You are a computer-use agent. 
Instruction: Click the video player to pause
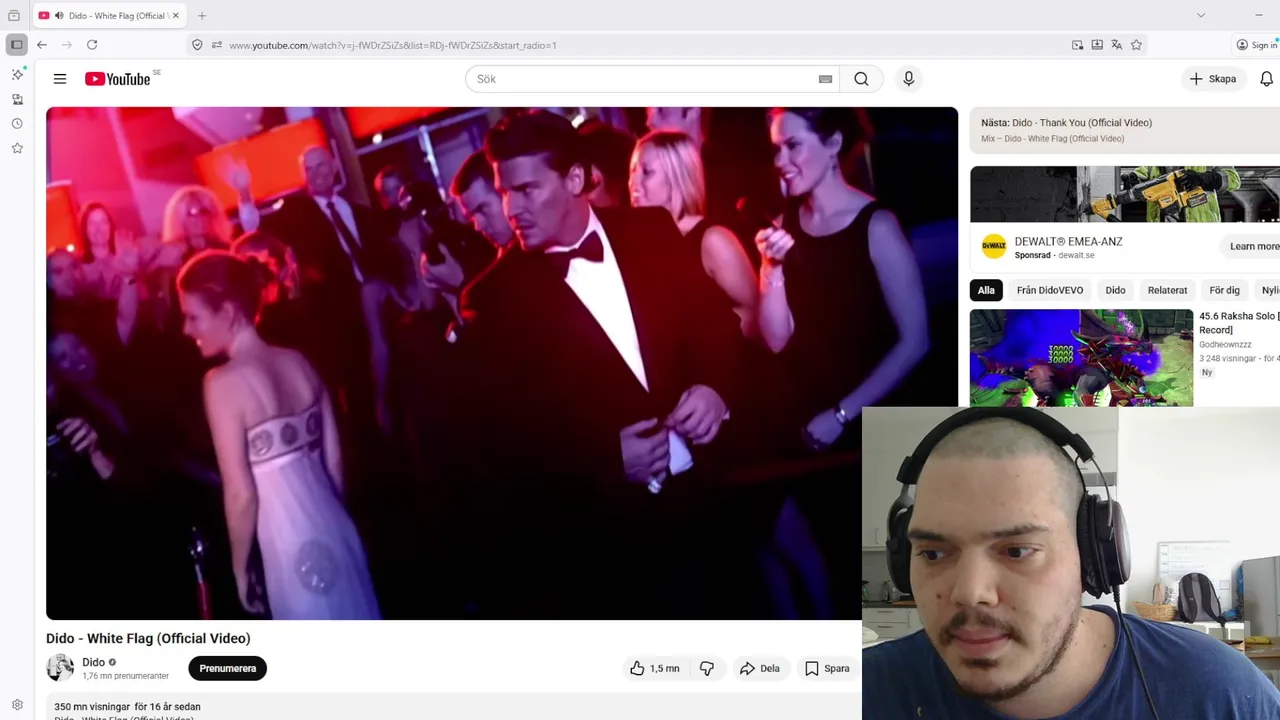pyautogui.click(x=502, y=363)
